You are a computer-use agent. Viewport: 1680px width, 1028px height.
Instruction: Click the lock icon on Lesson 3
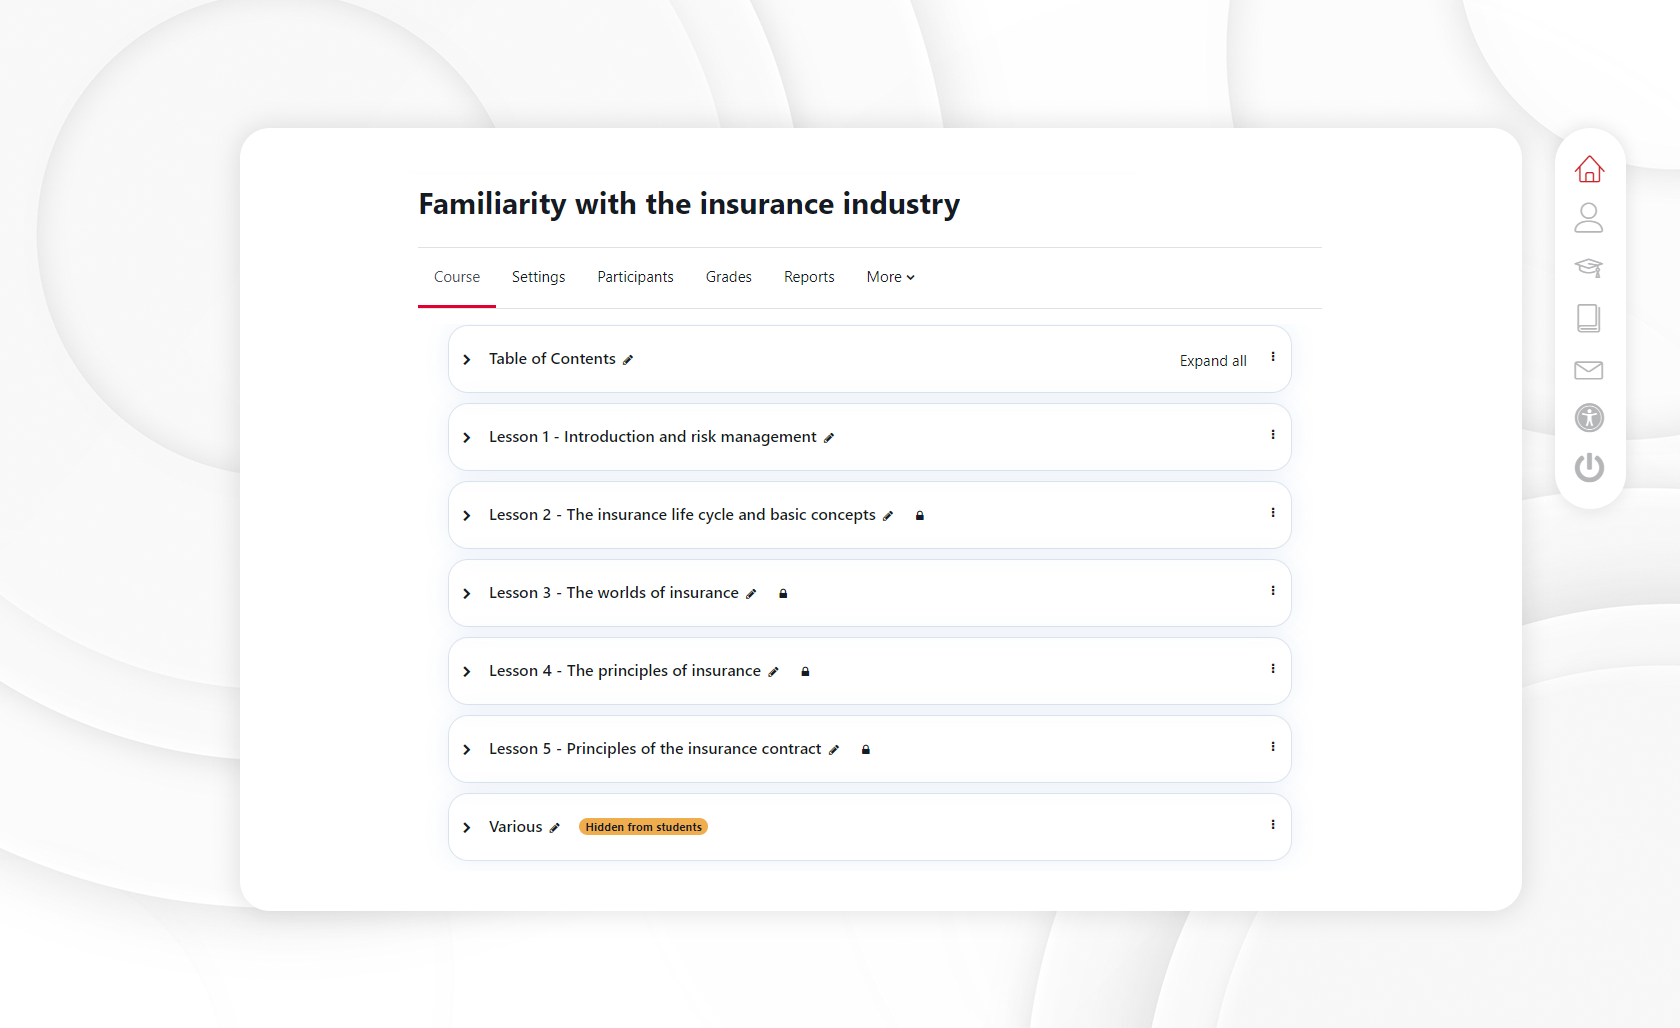tap(783, 594)
